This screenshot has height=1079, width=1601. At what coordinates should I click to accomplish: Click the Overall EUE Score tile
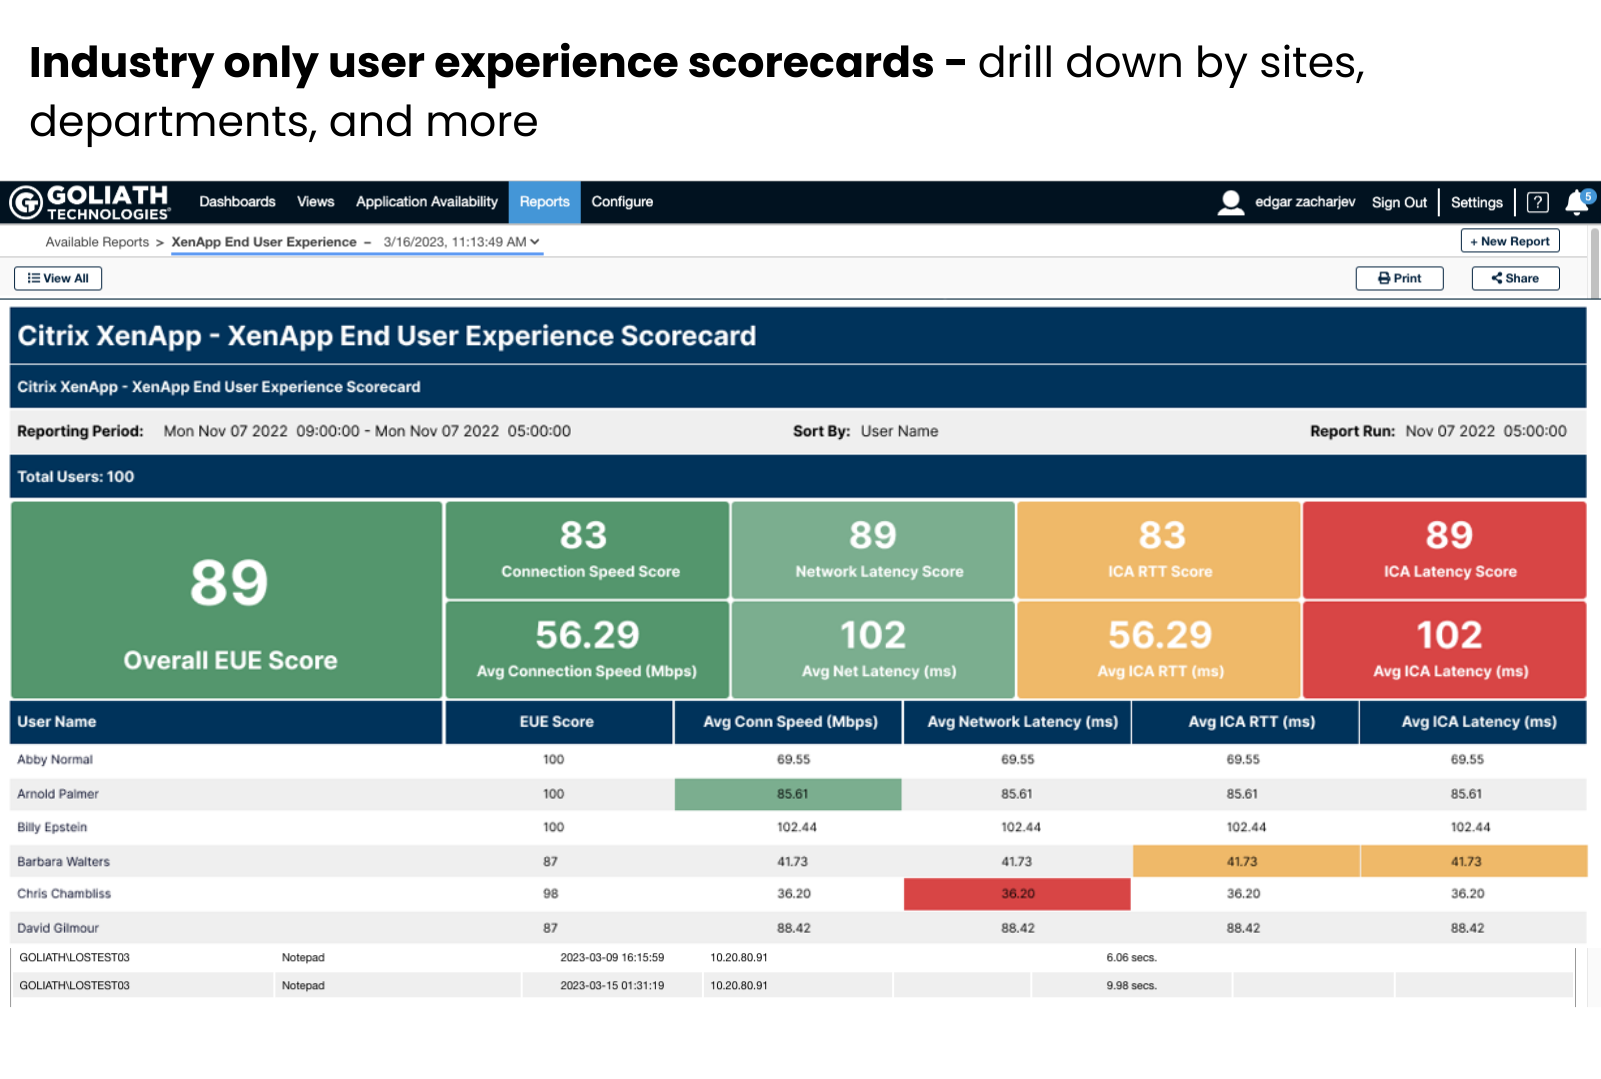[x=227, y=600]
